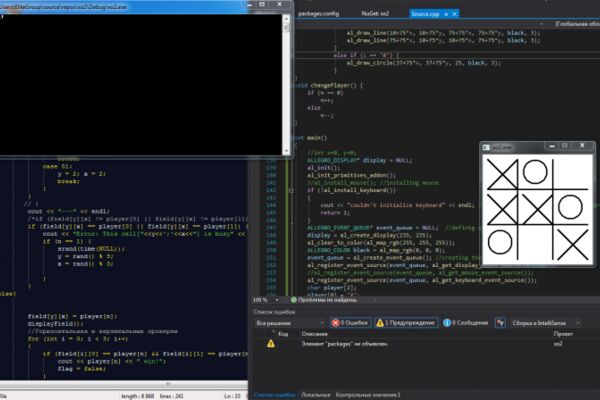Minimize the xo2.exe game window
The image size is (600, 400).
(x=551, y=146)
